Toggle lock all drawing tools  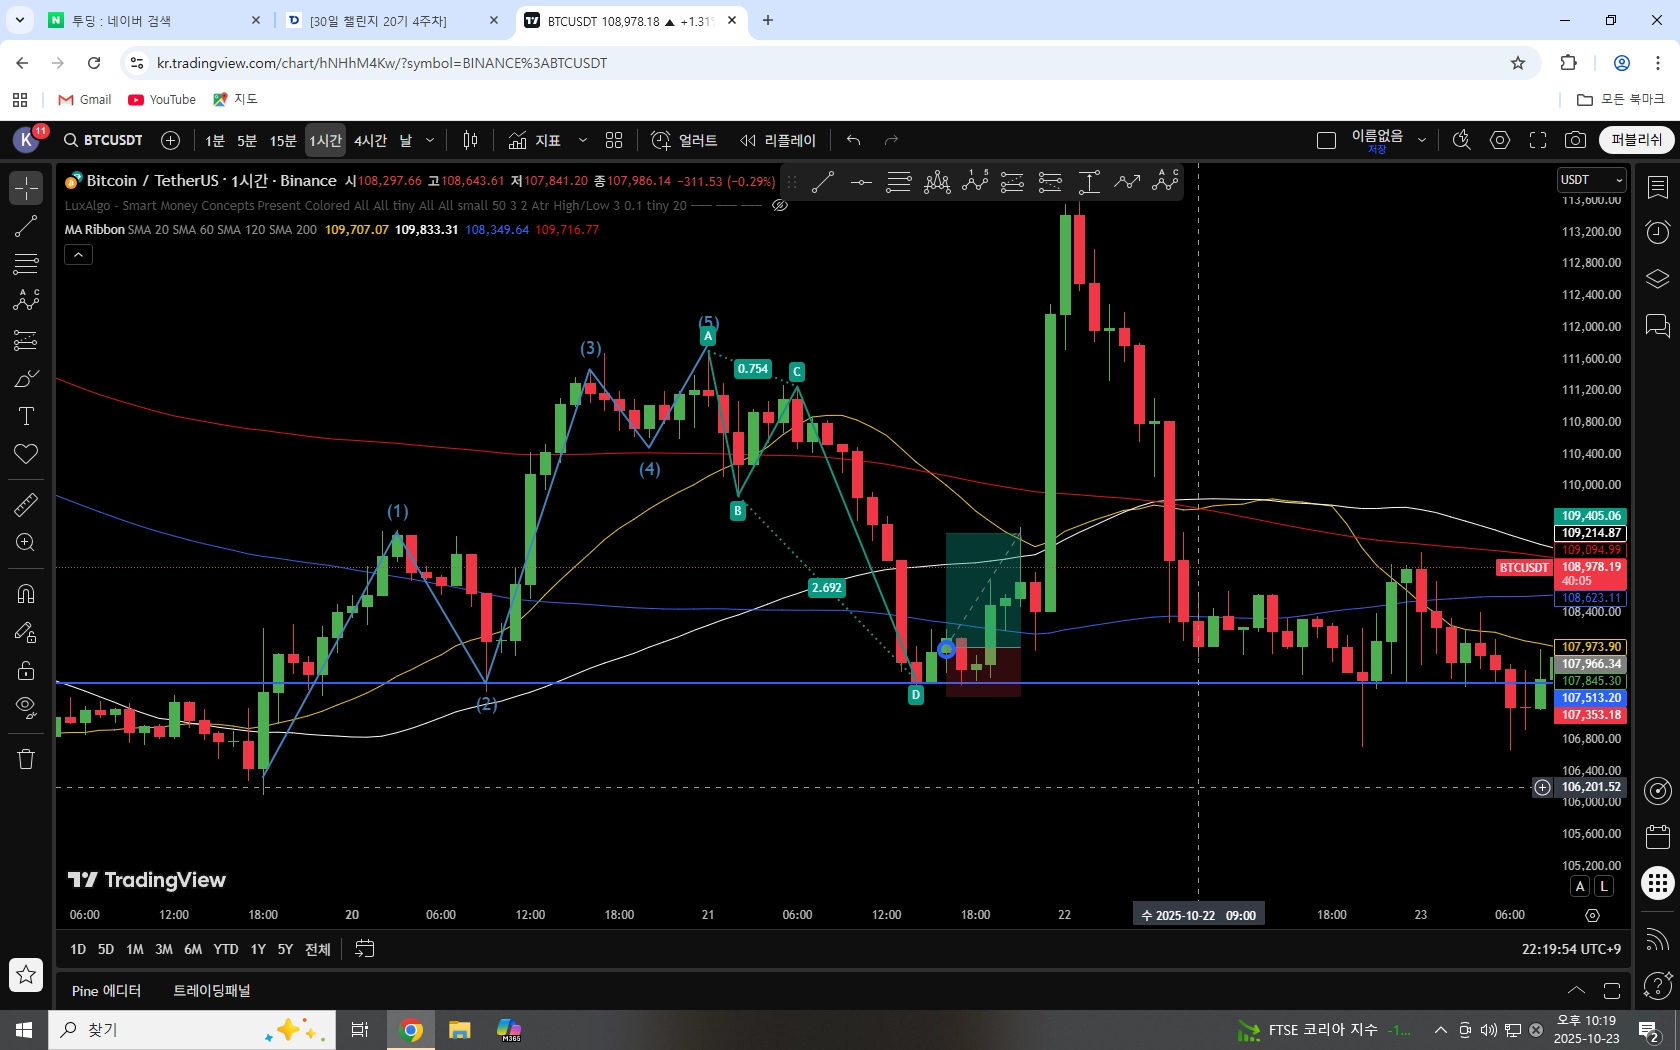click(x=26, y=670)
